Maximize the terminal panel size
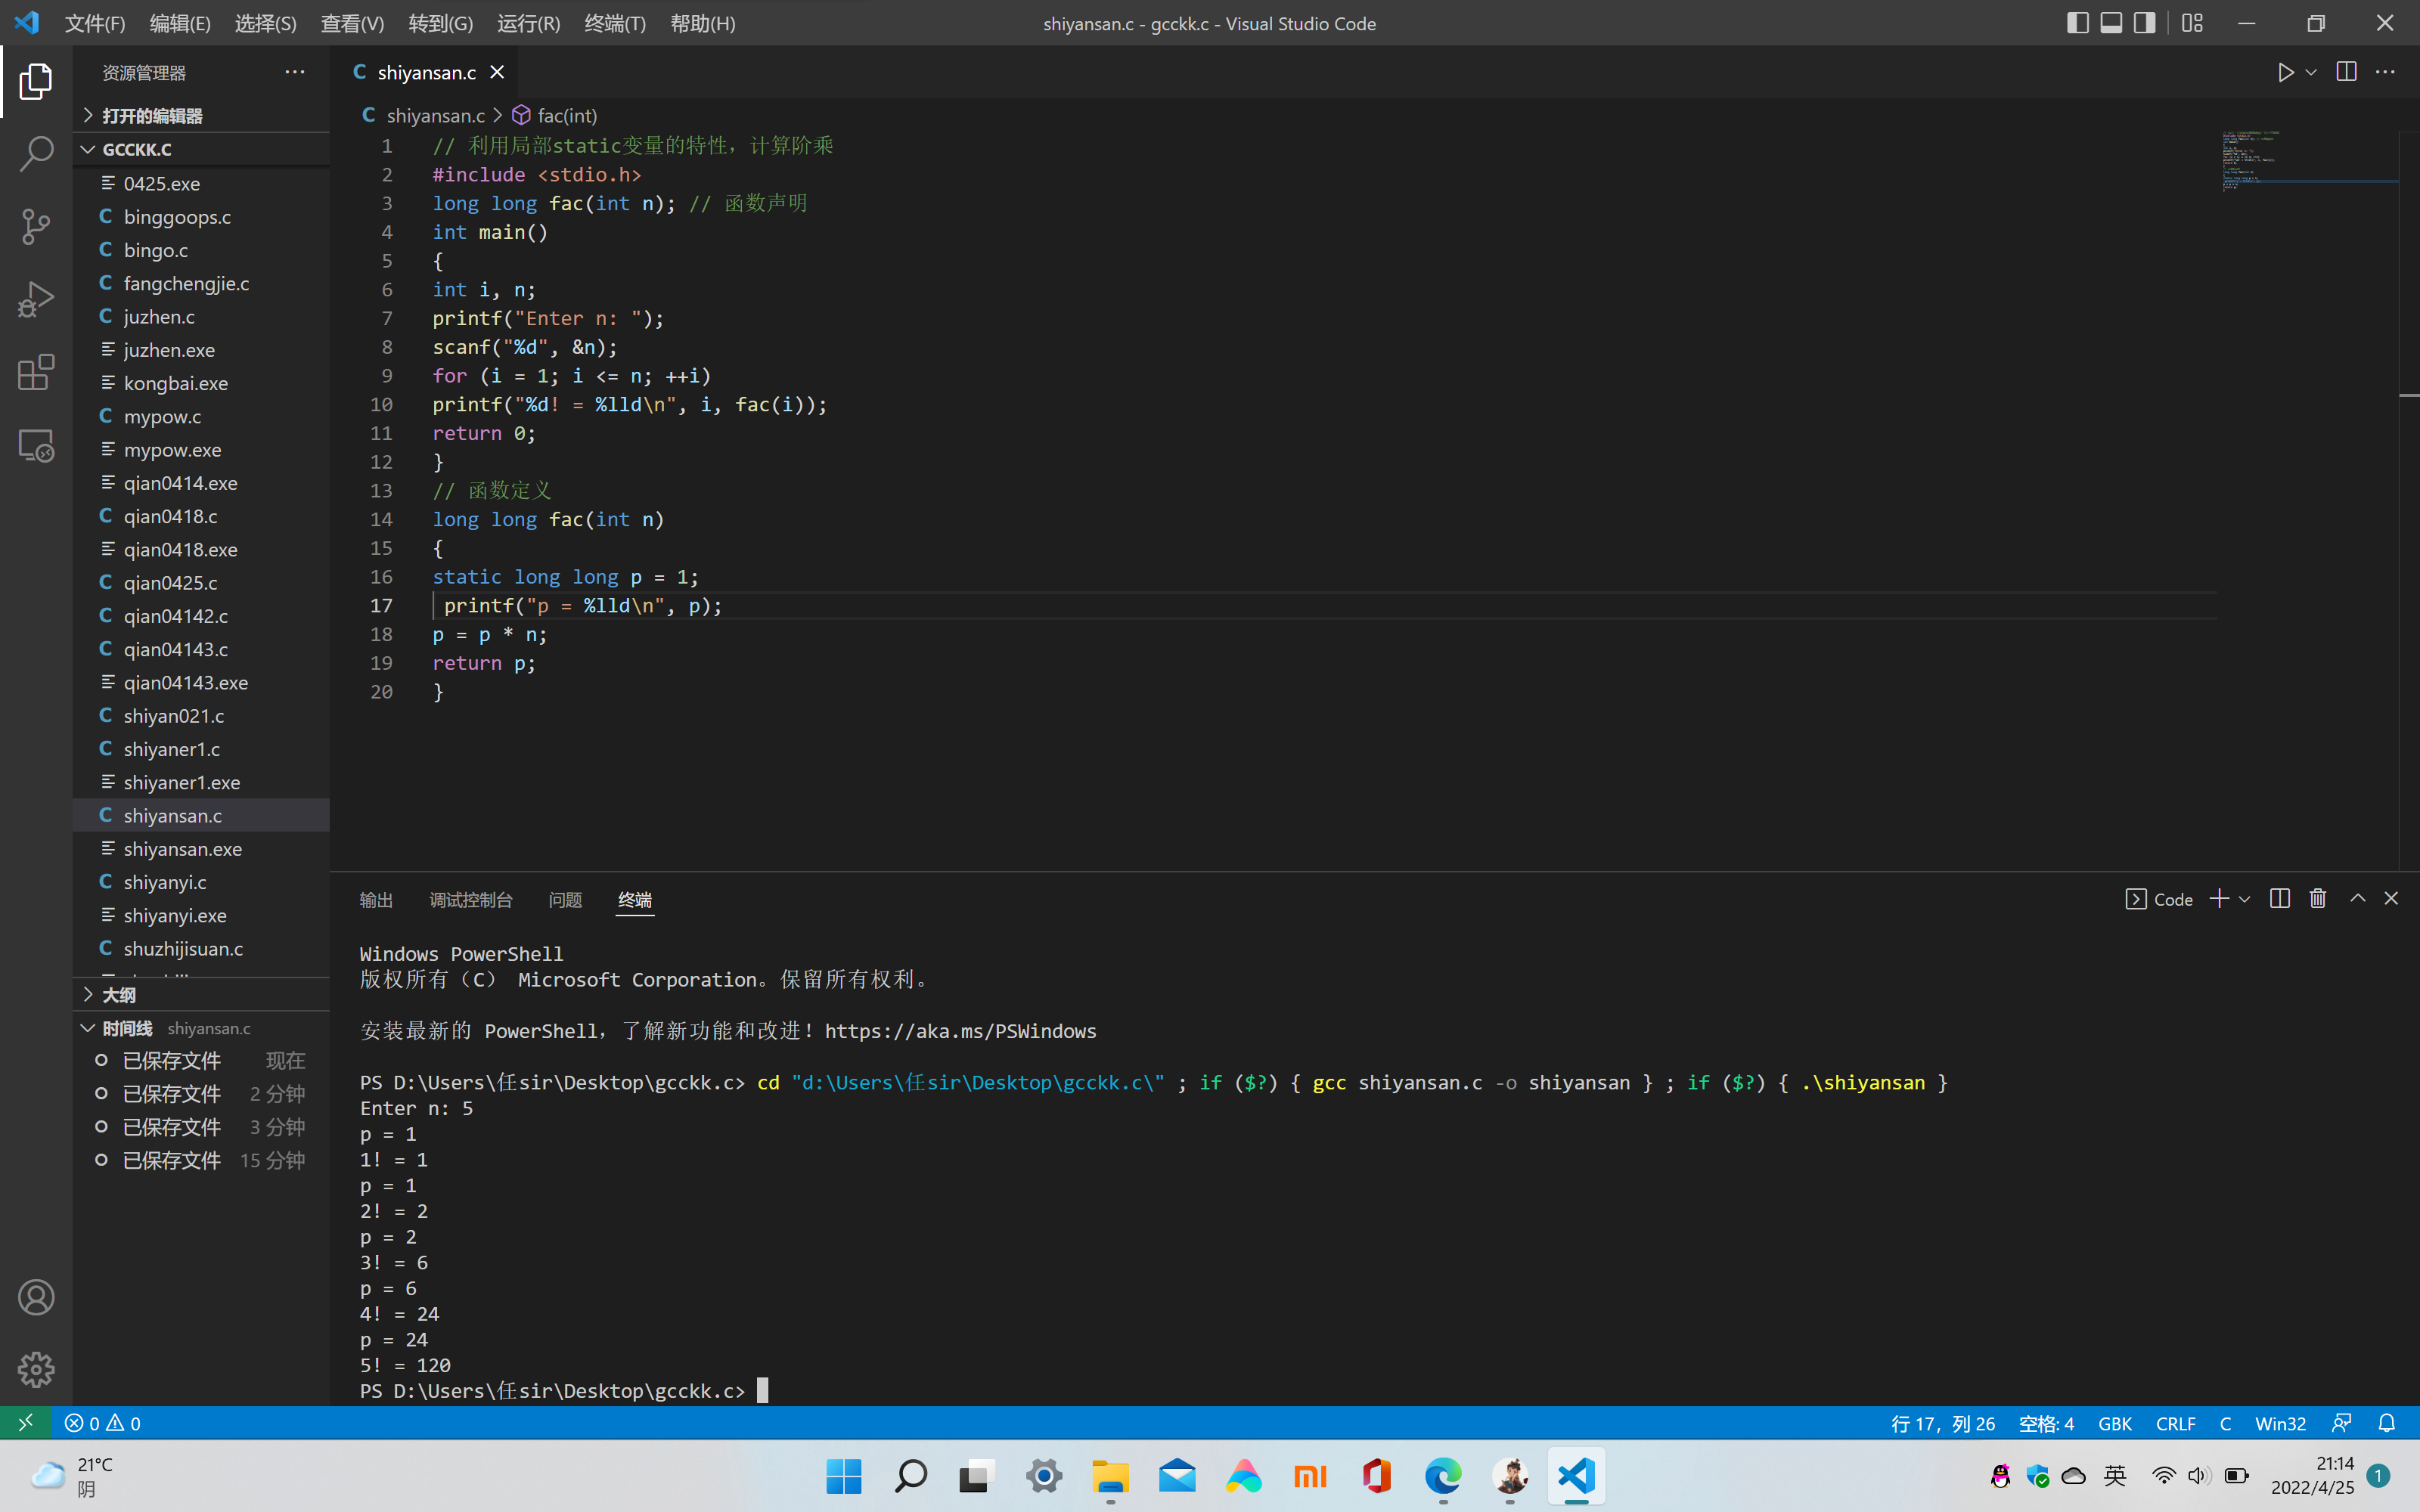 coord(2357,898)
